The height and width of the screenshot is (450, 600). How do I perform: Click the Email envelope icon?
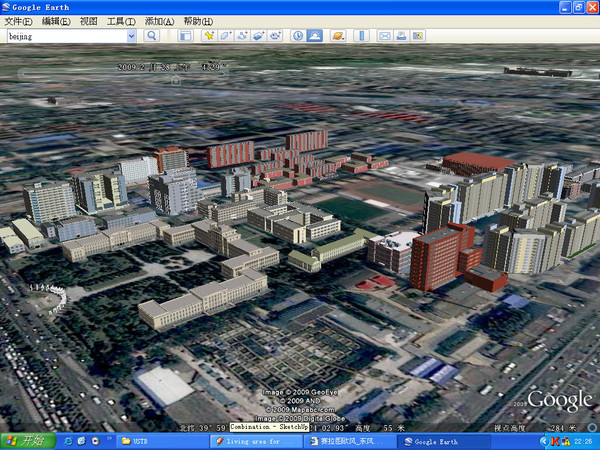(385, 36)
